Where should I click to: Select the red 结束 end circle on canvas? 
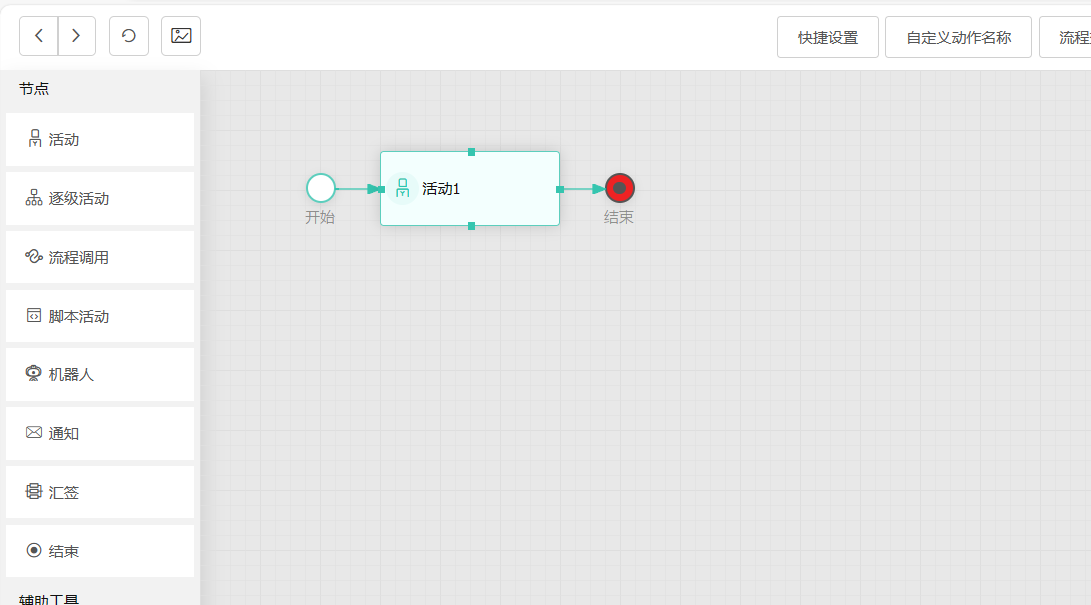point(620,188)
